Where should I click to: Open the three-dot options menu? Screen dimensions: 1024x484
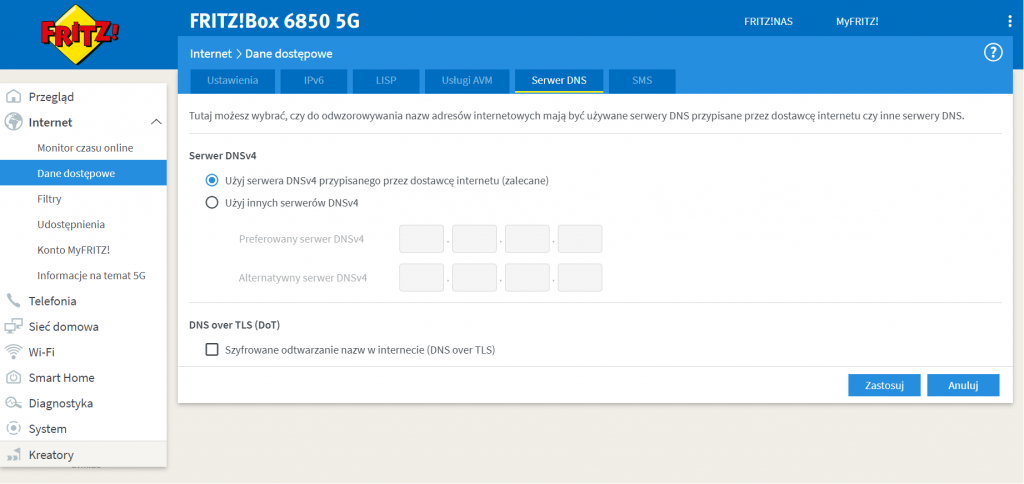(x=1009, y=21)
